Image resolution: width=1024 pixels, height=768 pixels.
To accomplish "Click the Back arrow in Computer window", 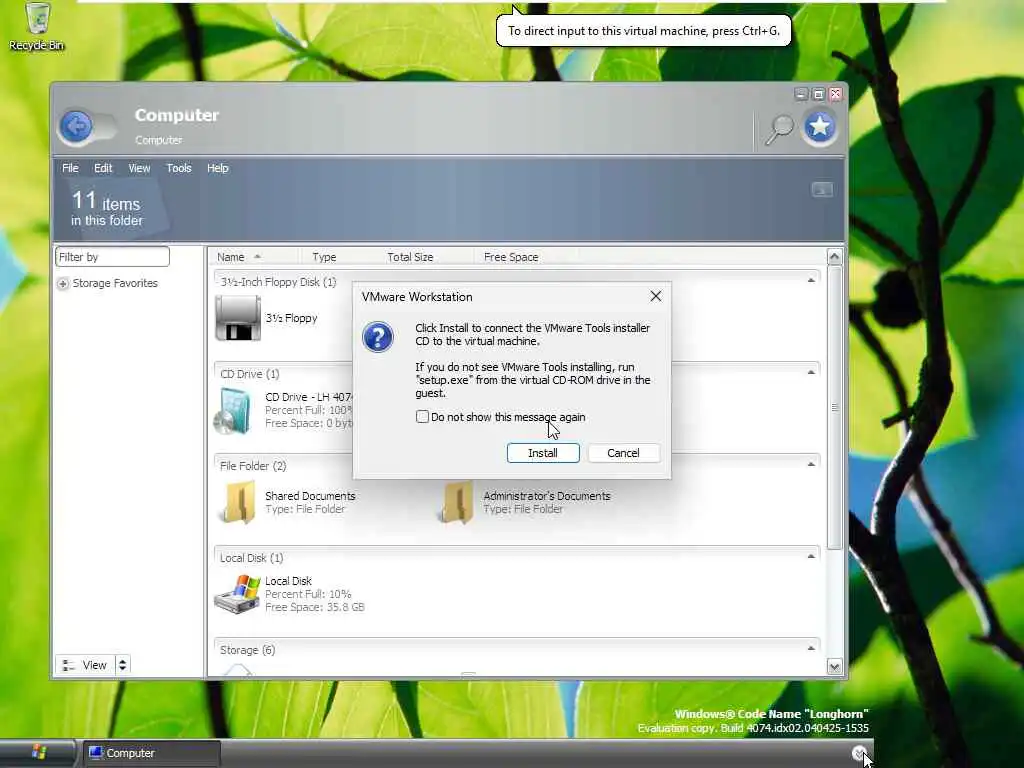I will [x=76, y=126].
